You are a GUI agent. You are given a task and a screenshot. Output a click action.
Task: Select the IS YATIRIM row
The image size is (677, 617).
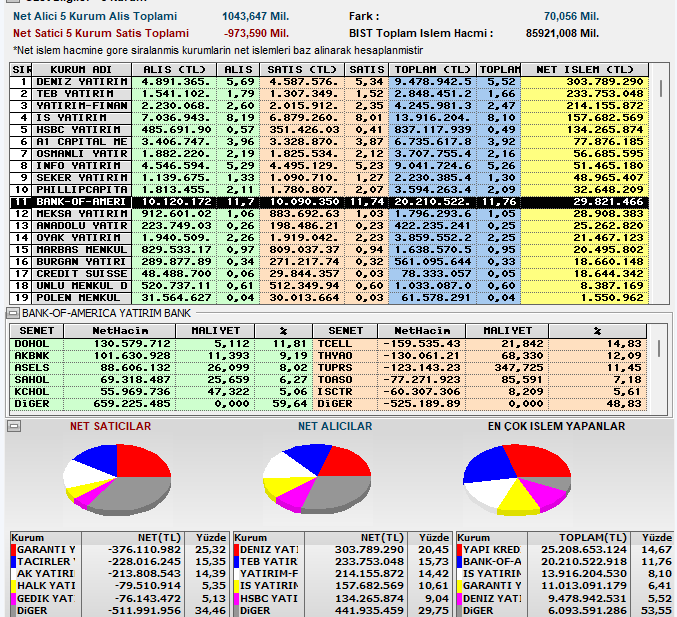click(x=329, y=118)
